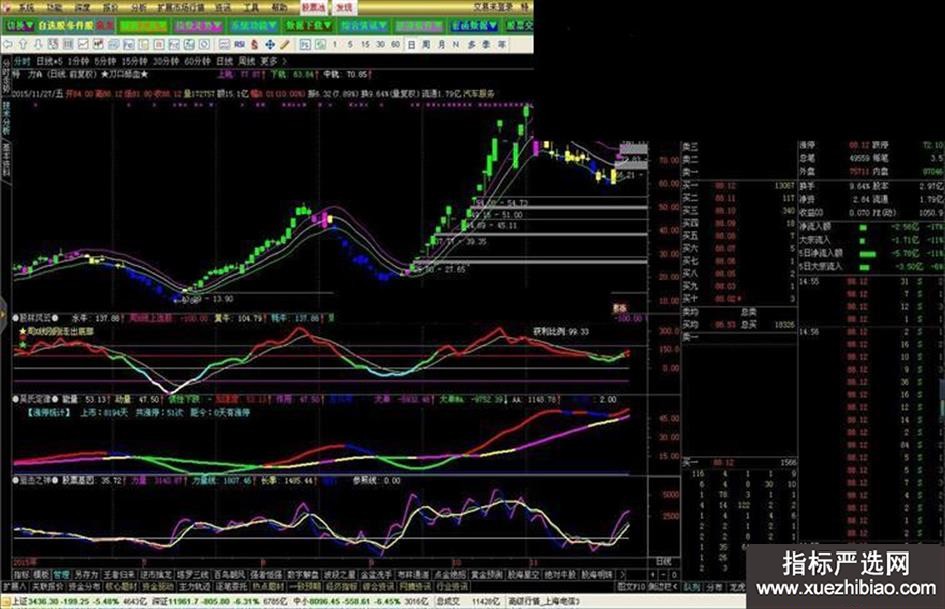Switch to 30-minute period button
The image size is (945, 609).
click(x=380, y=44)
